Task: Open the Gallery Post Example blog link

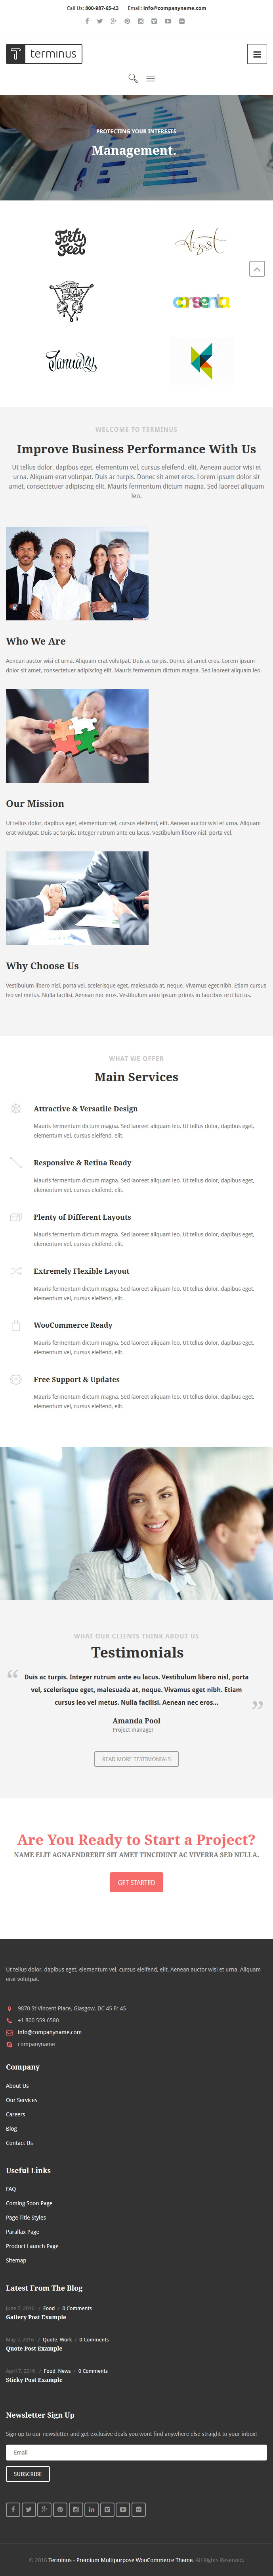Action: point(36,2317)
